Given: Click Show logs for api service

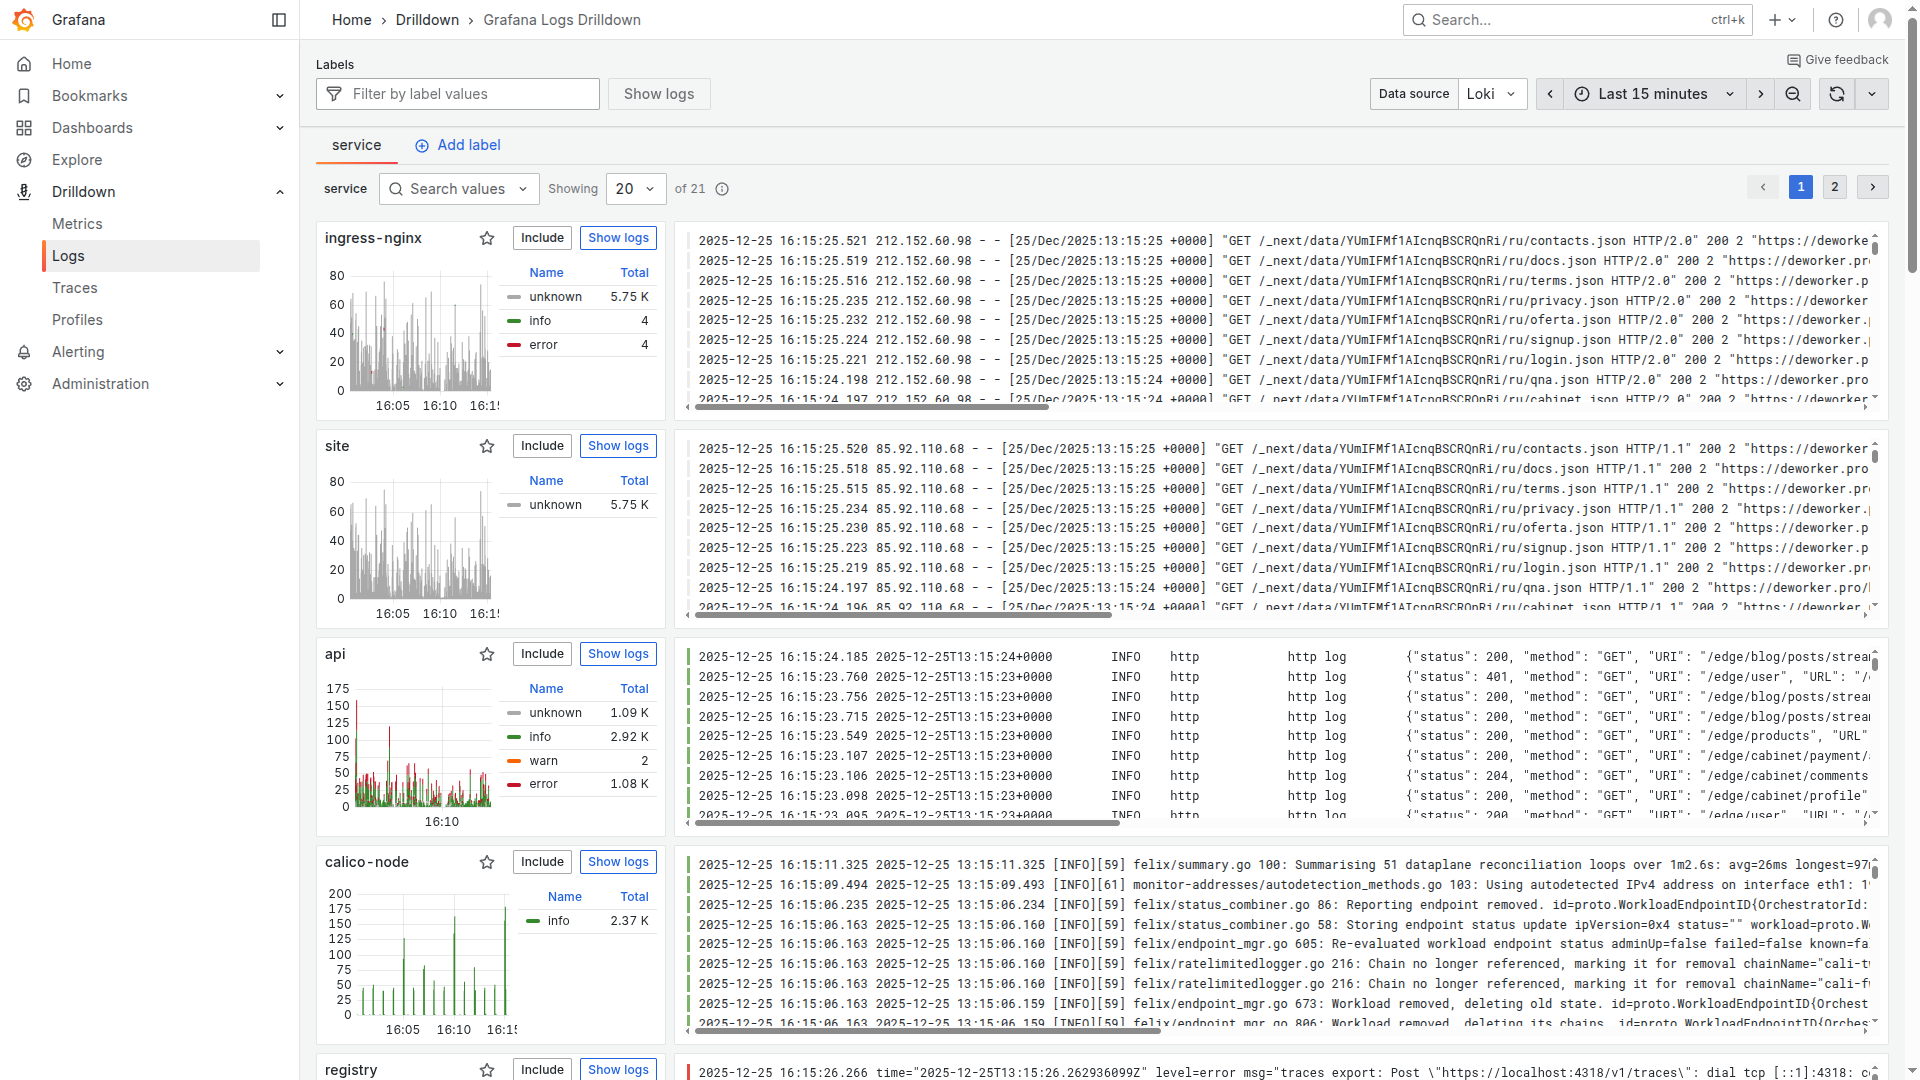Looking at the screenshot, I should (618, 654).
